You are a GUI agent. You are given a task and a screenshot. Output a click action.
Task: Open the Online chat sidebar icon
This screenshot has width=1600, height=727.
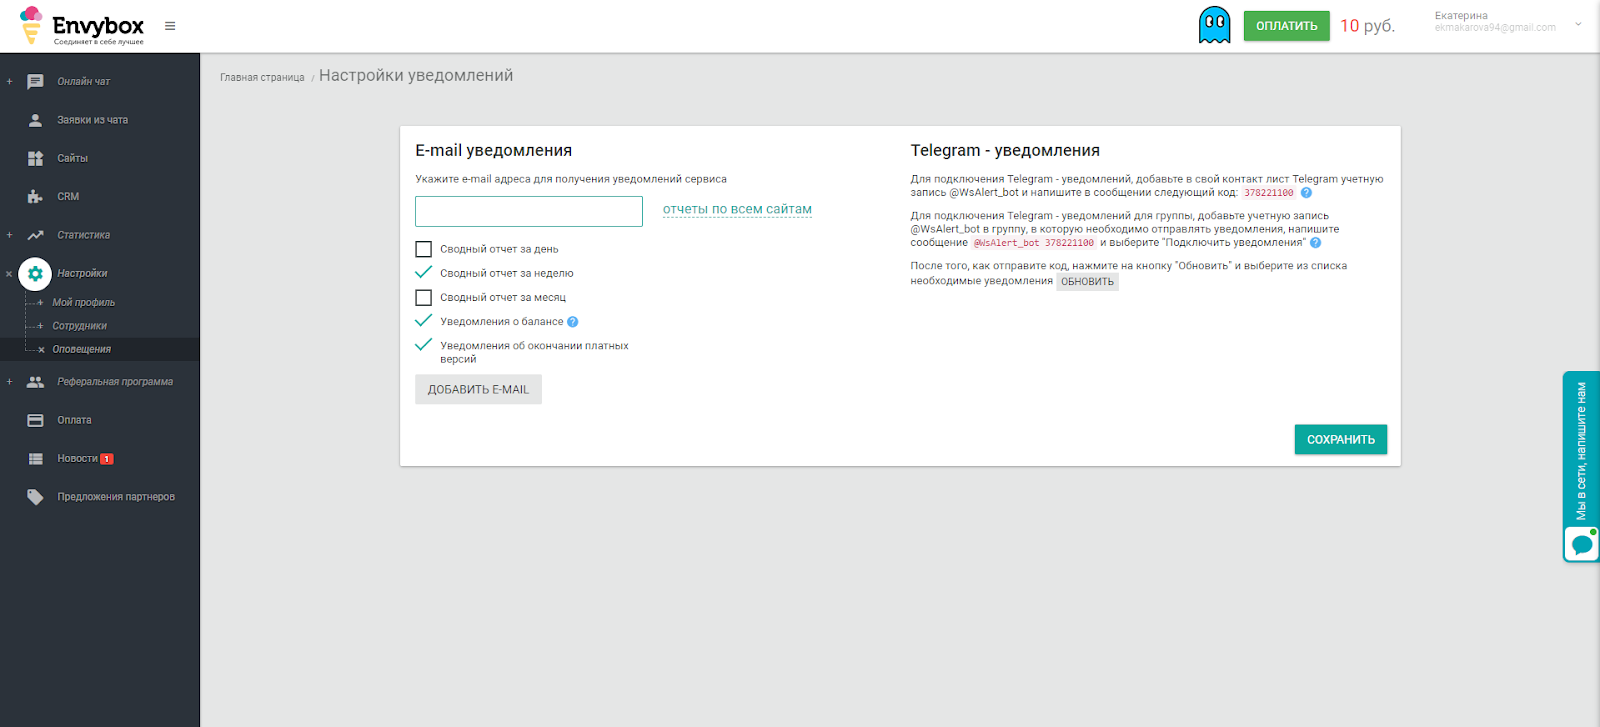pyautogui.click(x=36, y=82)
